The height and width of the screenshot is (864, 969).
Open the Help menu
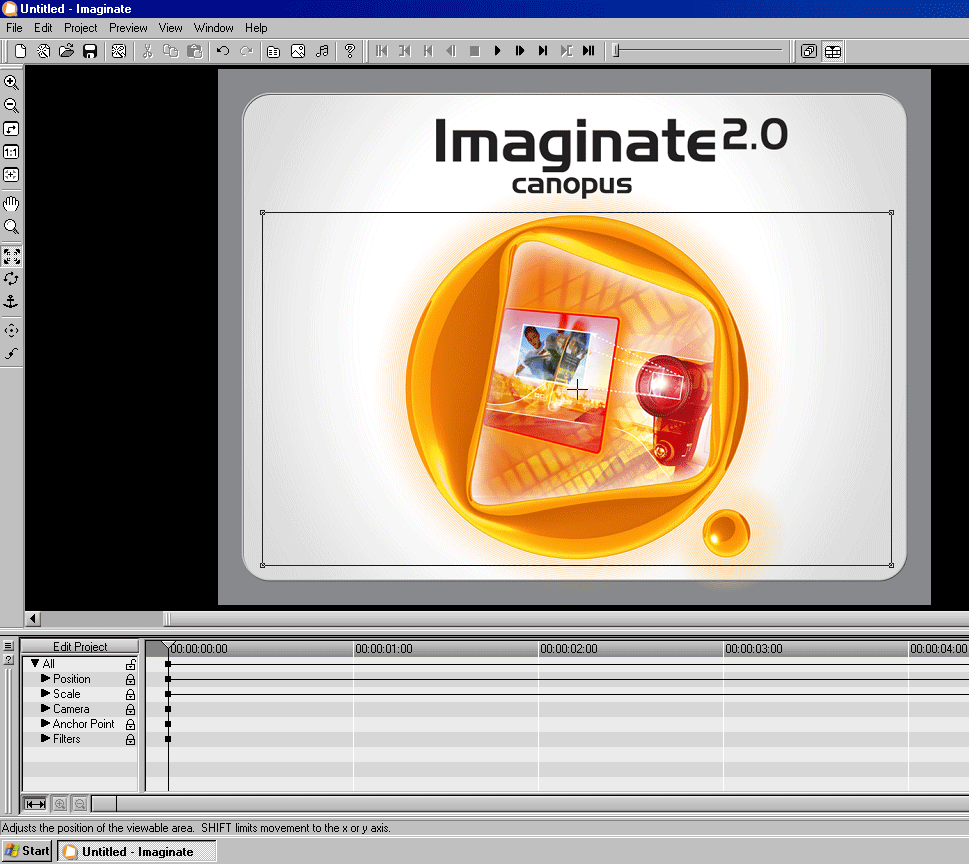256,28
